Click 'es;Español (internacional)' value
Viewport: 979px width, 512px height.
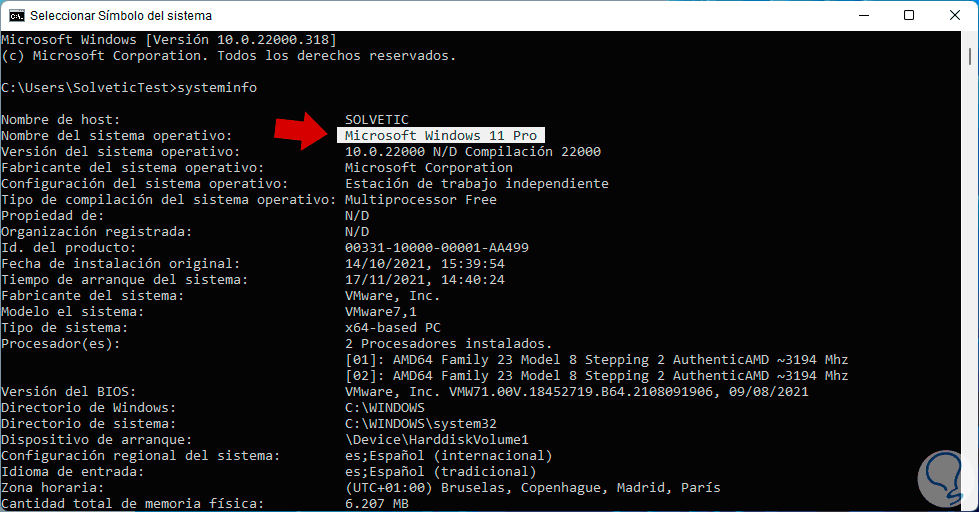click(448, 456)
